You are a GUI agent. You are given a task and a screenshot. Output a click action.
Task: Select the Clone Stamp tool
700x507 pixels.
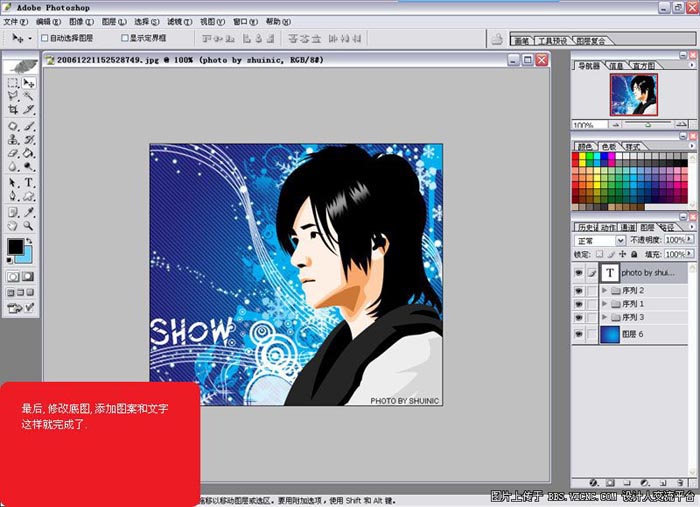pos(13,140)
